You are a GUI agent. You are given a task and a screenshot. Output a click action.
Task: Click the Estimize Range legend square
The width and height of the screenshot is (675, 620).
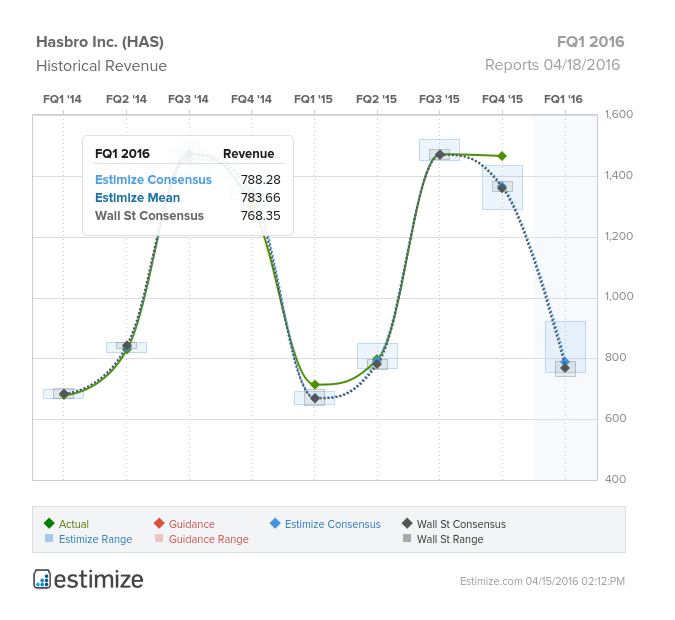click(x=49, y=538)
